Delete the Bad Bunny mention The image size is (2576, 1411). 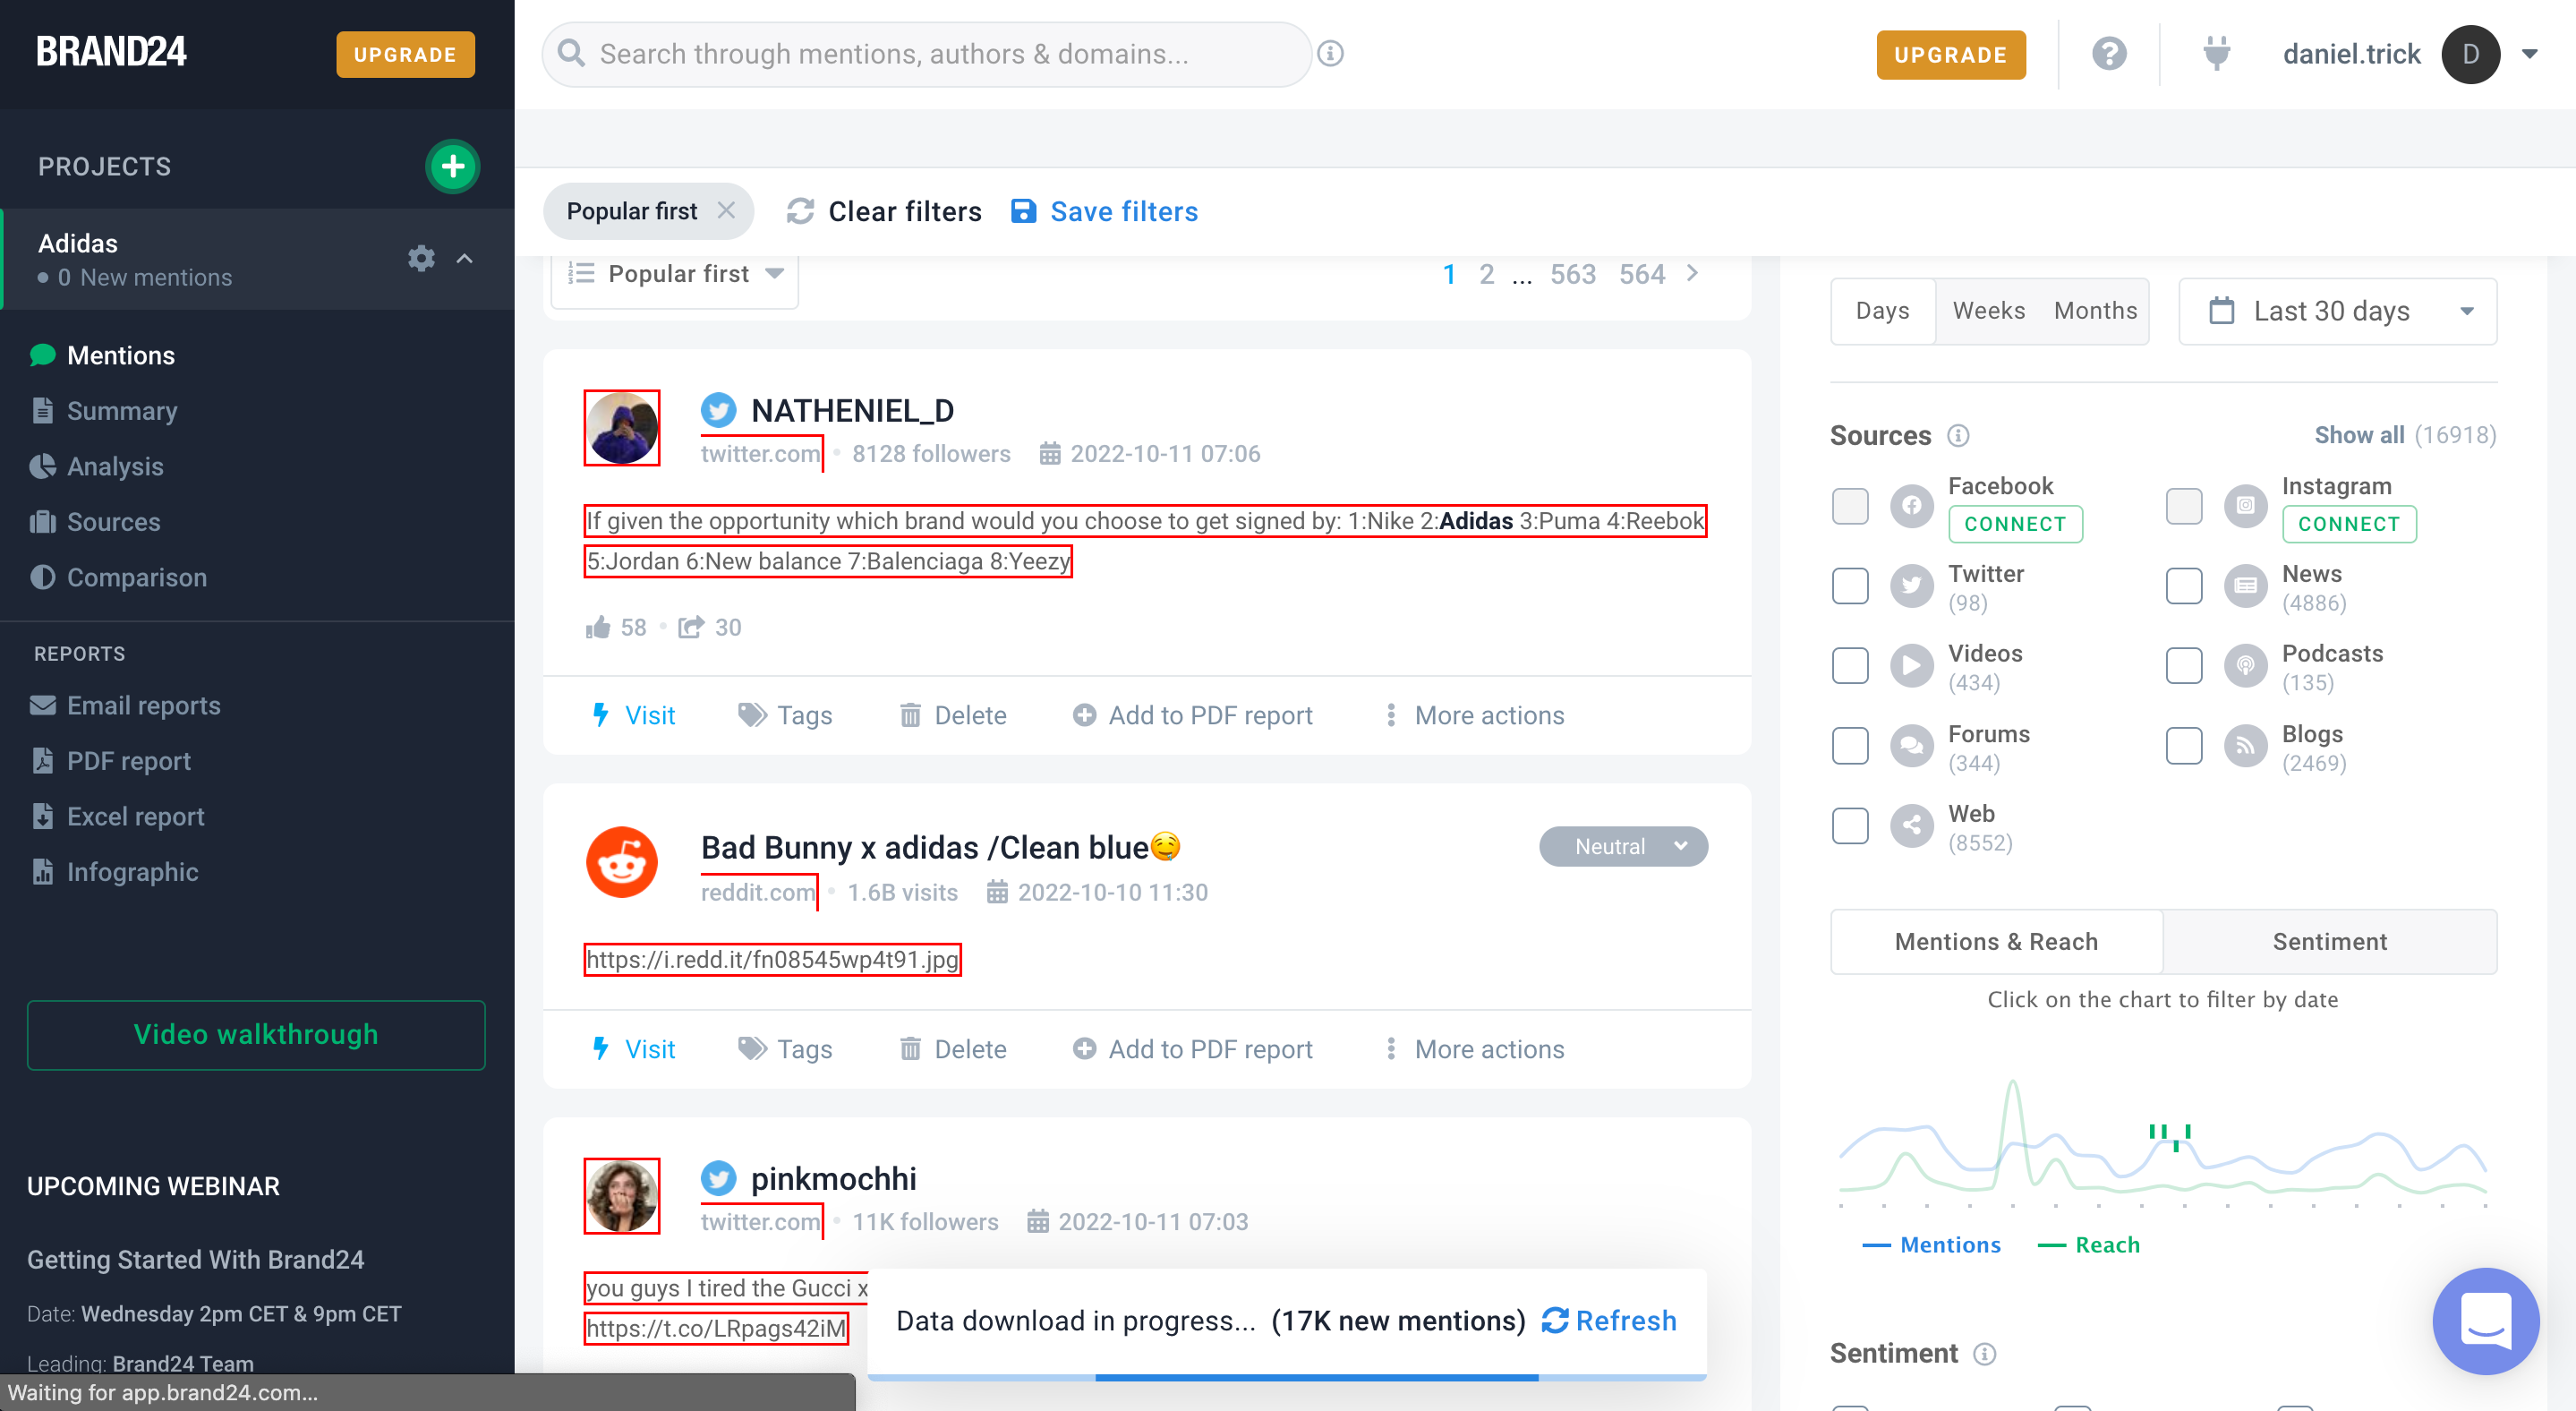coord(953,1049)
